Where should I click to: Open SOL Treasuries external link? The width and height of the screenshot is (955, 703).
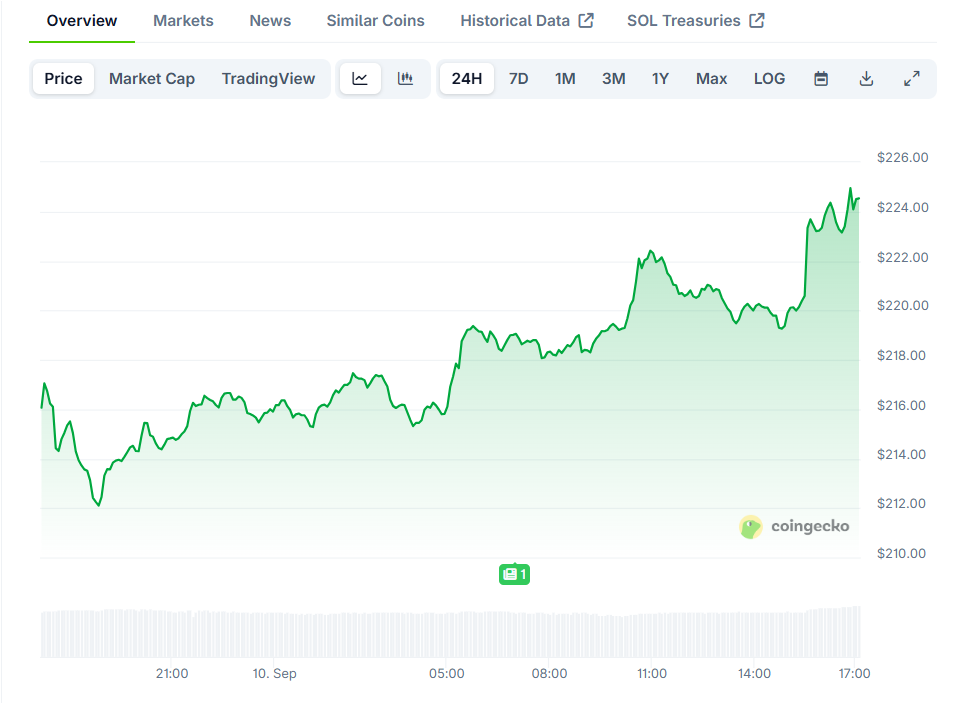pos(695,20)
